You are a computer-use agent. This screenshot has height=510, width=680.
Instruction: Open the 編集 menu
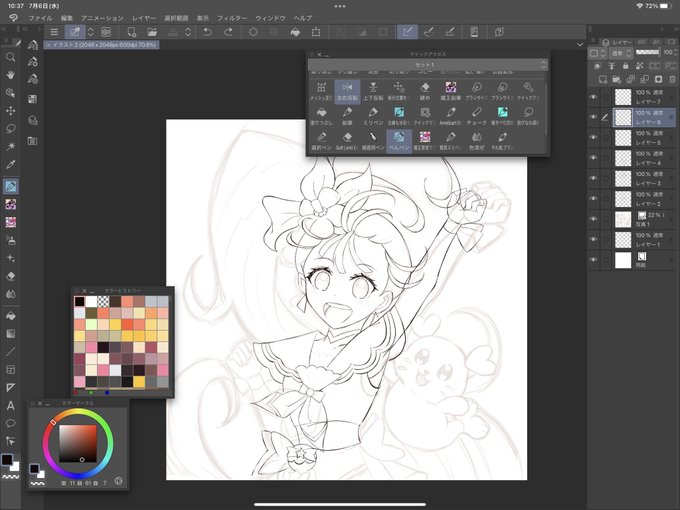(x=67, y=18)
